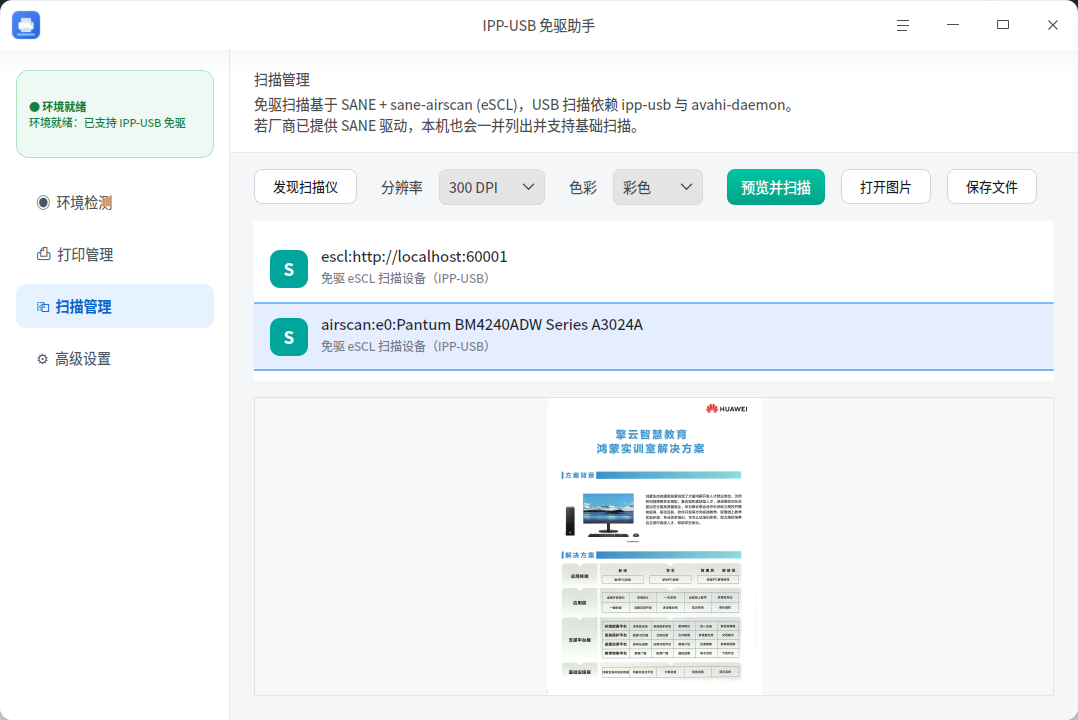Maximize the IPP-USB window
Image resolution: width=1078 pixels, height=720 pixels.
1003,25
